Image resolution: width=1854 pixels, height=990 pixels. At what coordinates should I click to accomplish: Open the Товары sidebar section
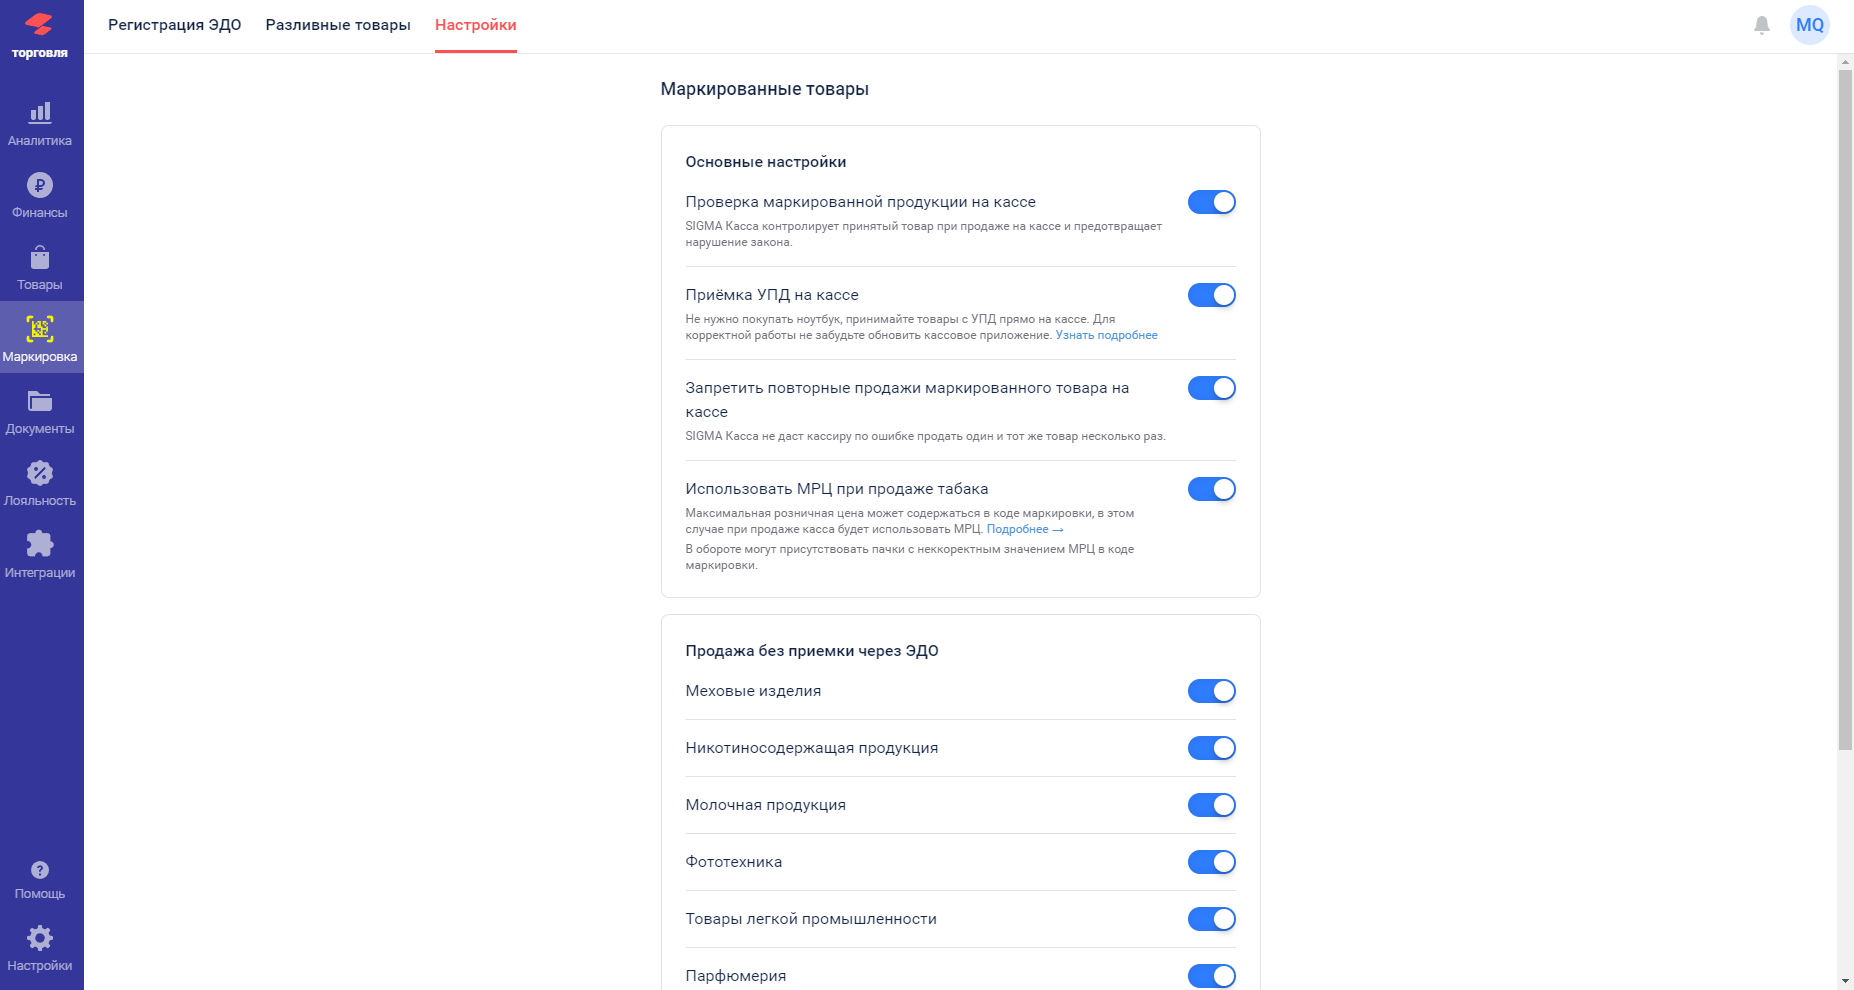[40, 268]
